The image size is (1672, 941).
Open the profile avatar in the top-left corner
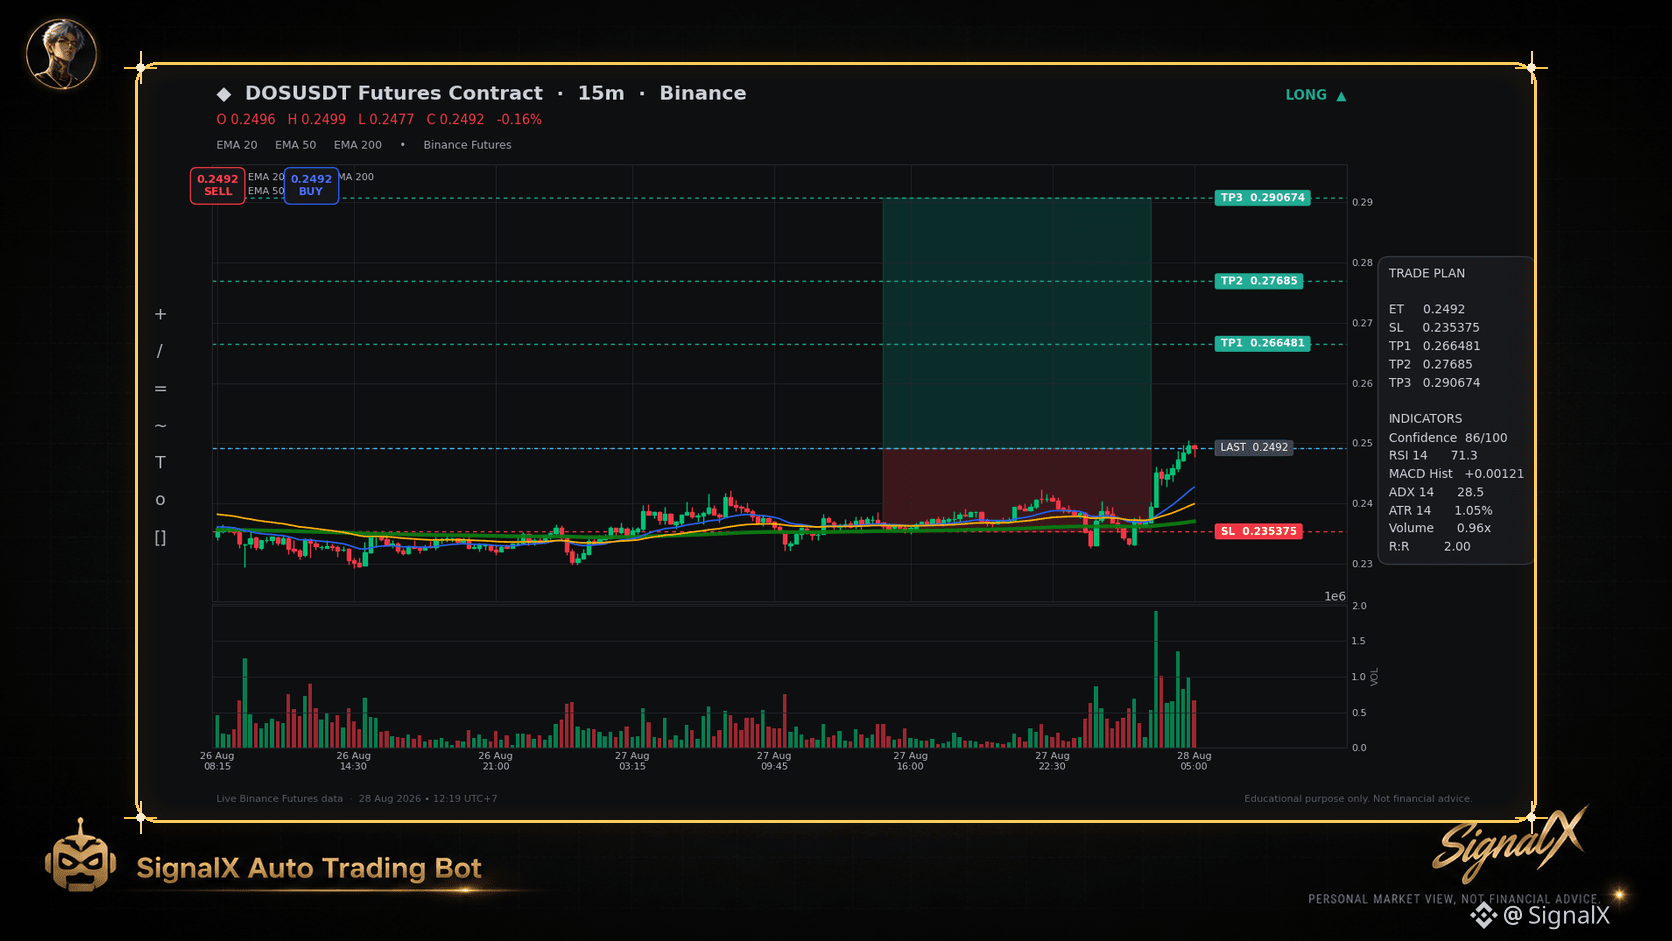point(61,53)
